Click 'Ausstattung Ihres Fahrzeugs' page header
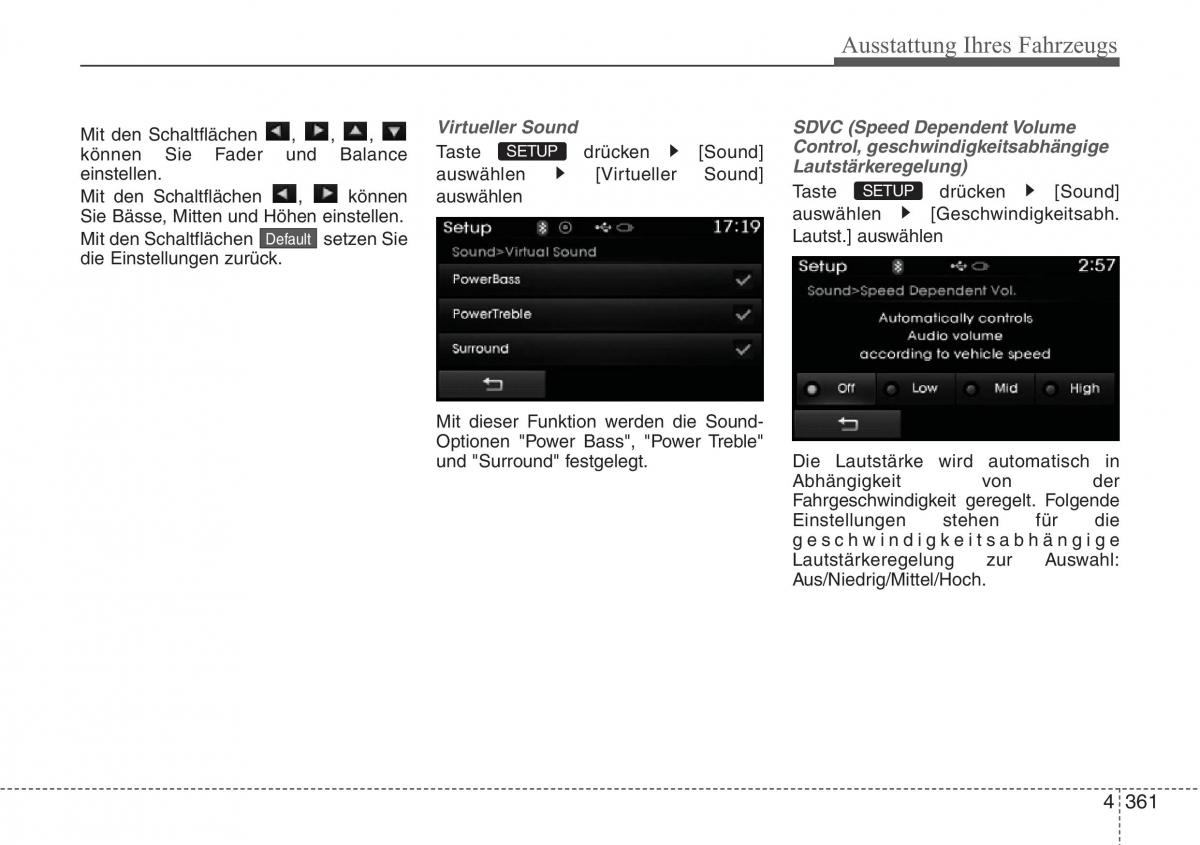The image size is (1200, 845). coord(979,45)
